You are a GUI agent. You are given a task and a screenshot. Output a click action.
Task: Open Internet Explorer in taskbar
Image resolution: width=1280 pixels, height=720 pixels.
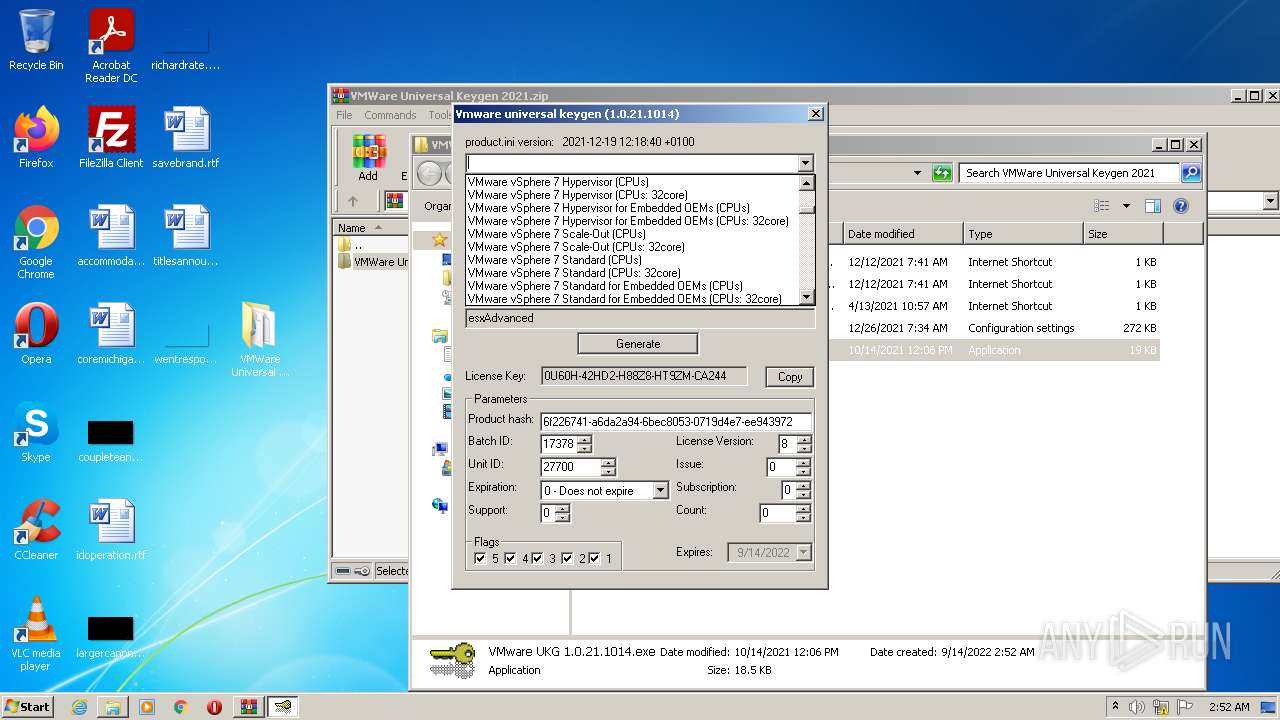tap(79, 707)
